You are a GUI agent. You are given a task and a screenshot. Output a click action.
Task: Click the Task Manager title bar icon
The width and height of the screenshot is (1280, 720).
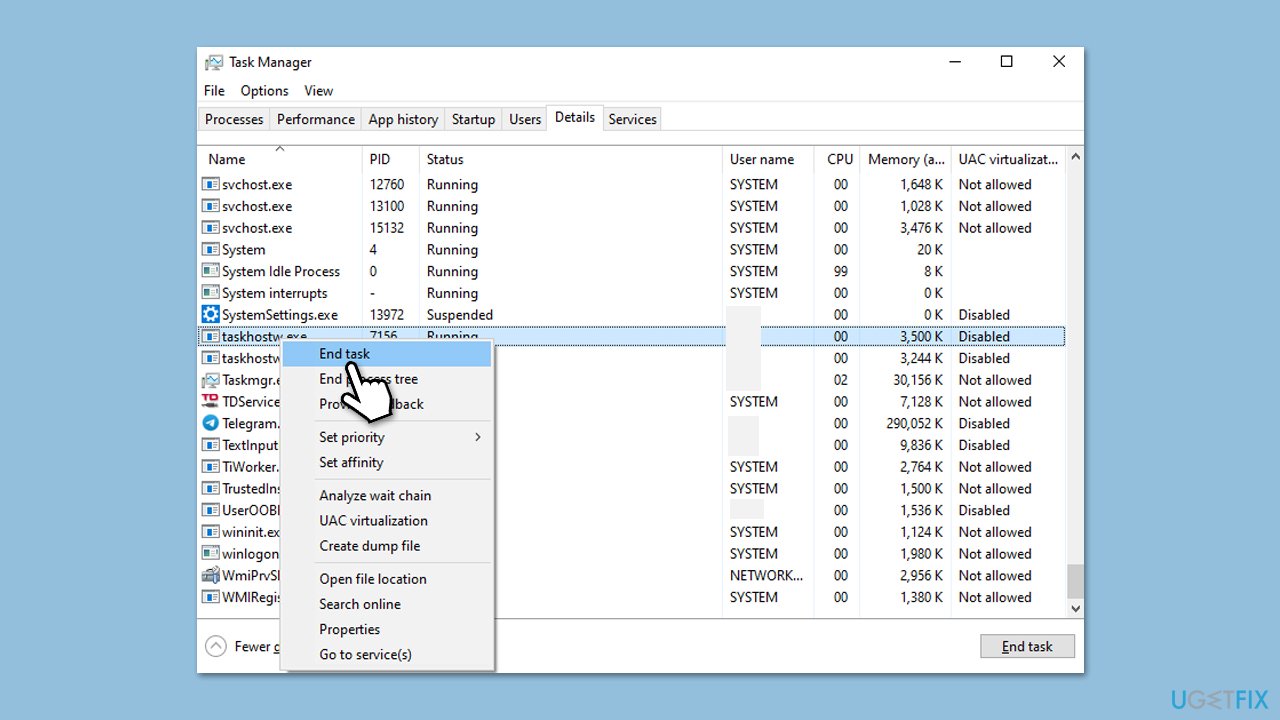pyautogui.click(x=214, y=62)
